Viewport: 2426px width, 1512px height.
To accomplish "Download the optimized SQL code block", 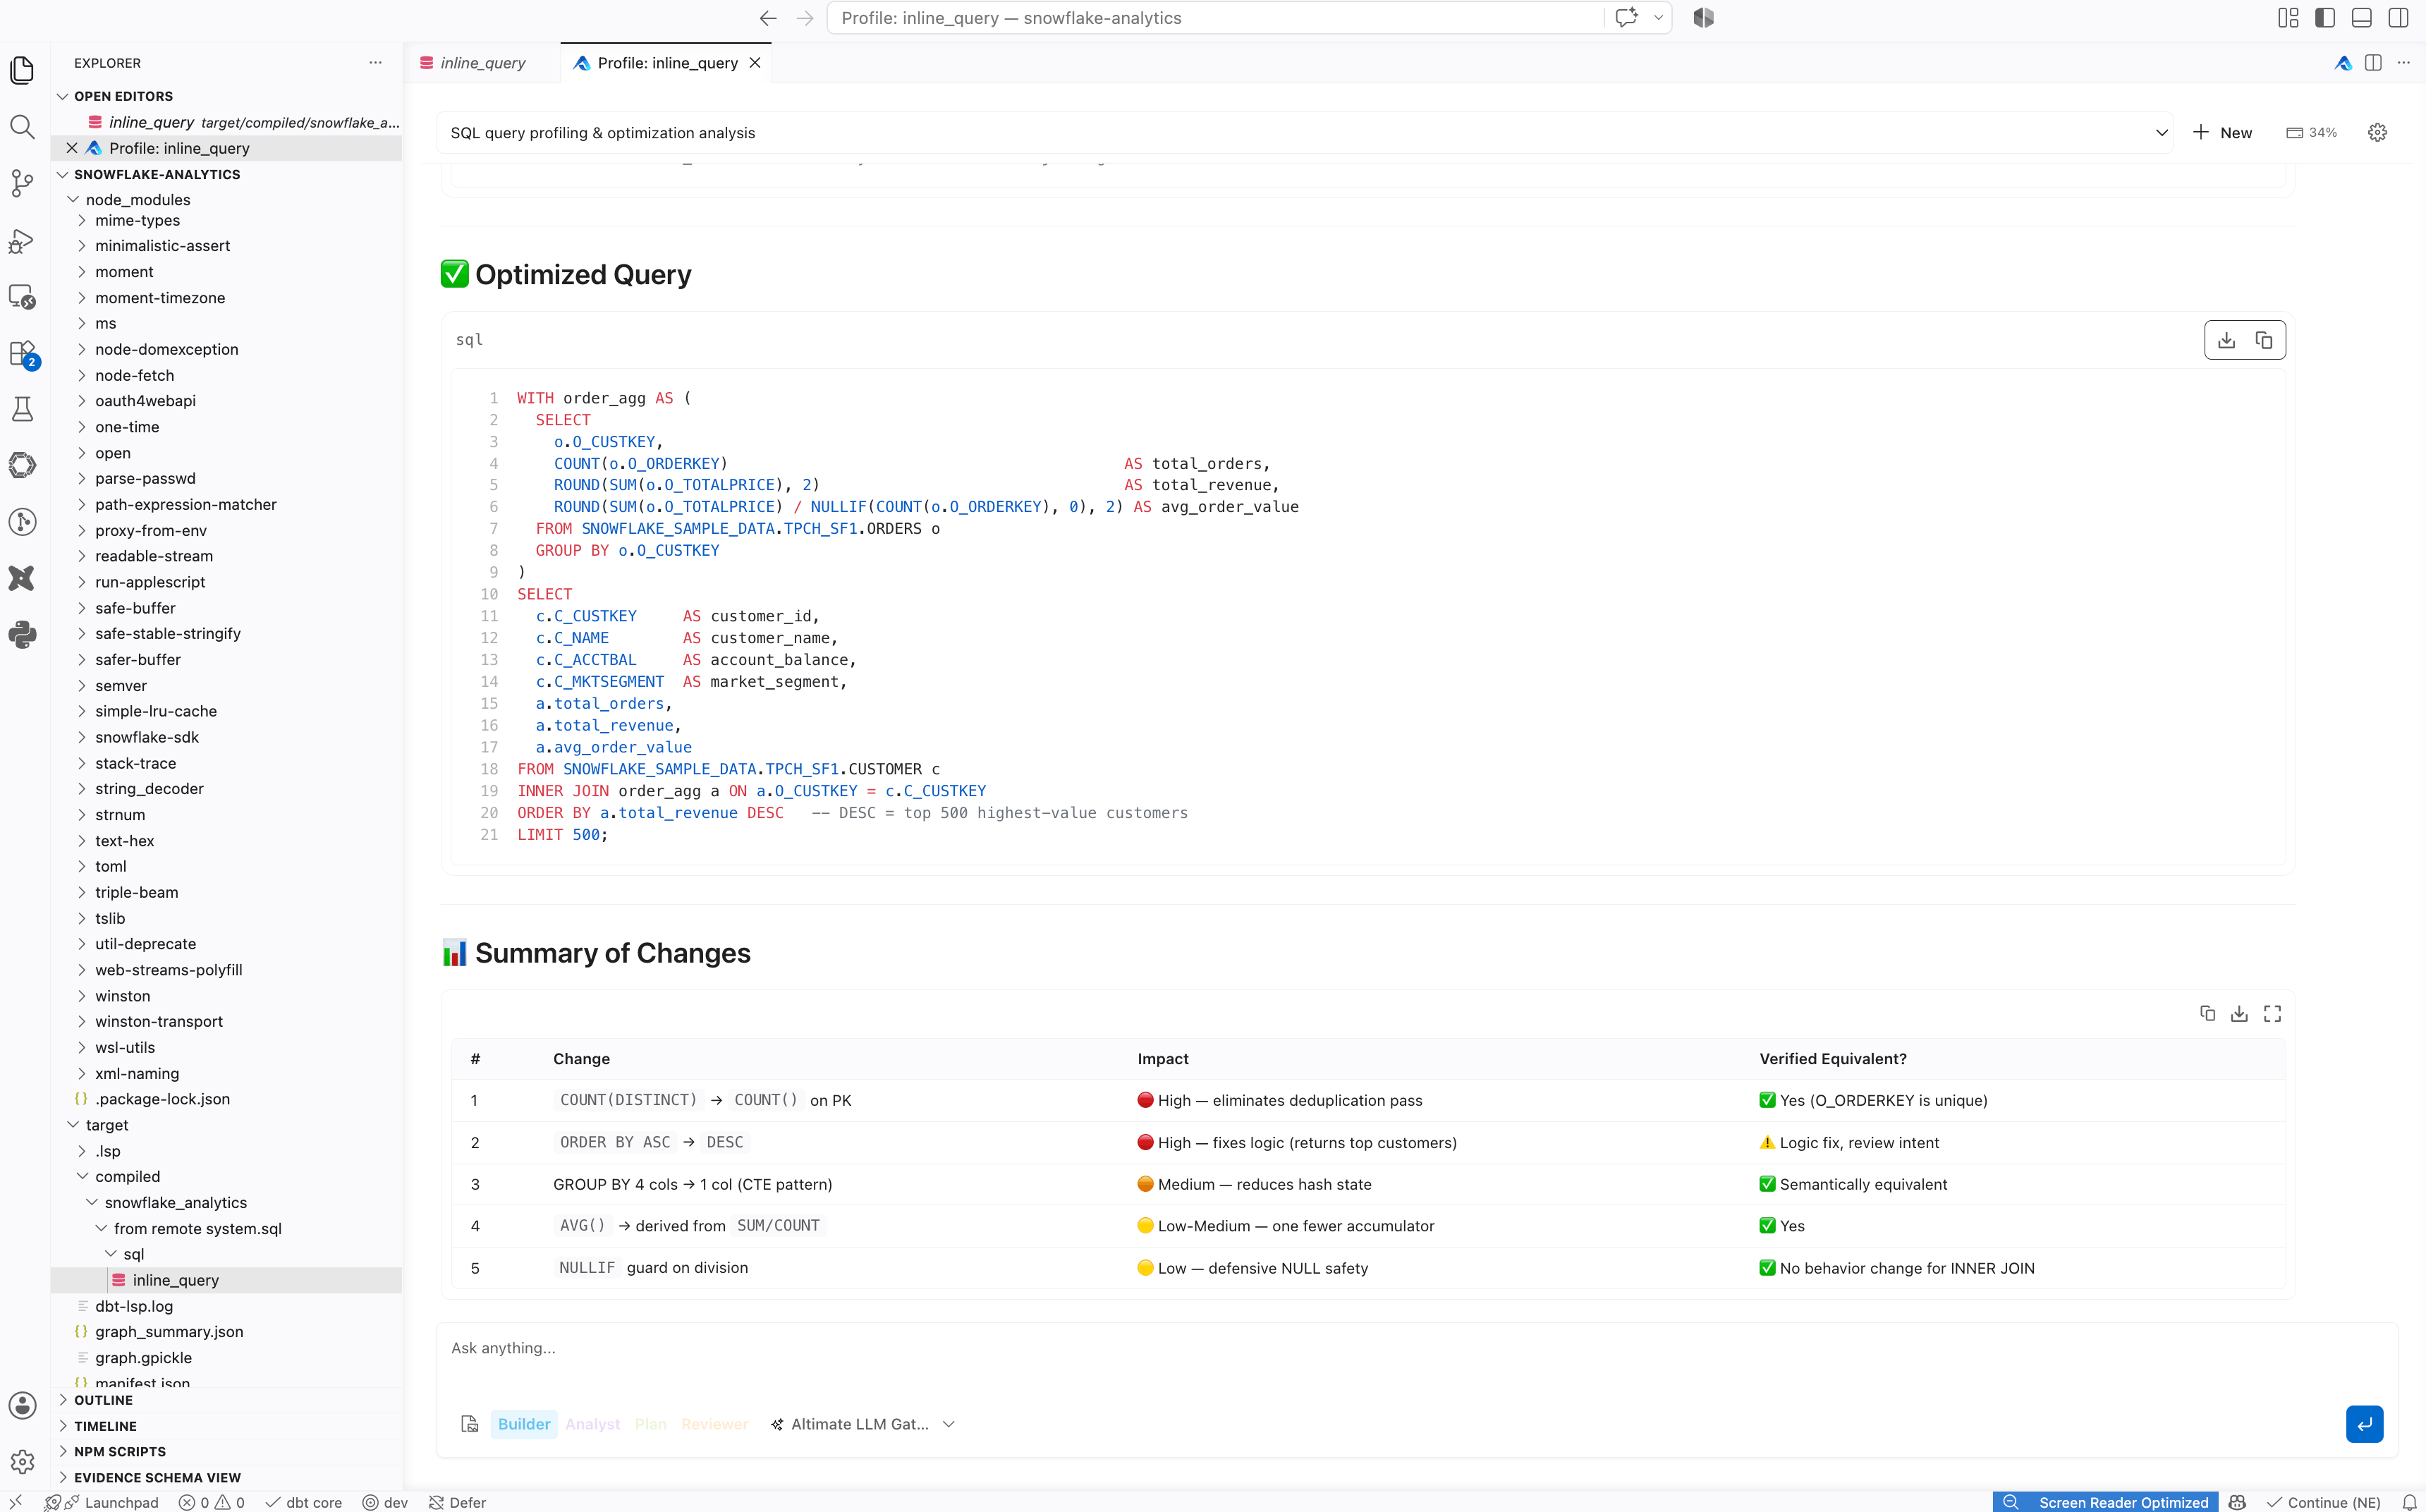I will 2226,340.
